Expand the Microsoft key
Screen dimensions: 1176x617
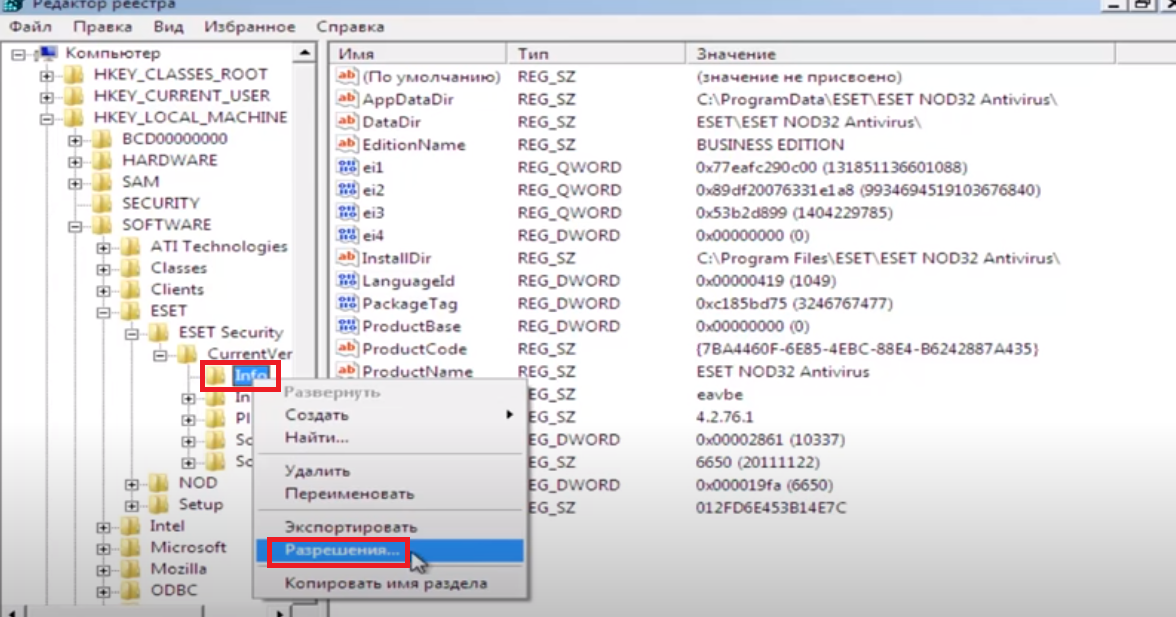[104, 549]
